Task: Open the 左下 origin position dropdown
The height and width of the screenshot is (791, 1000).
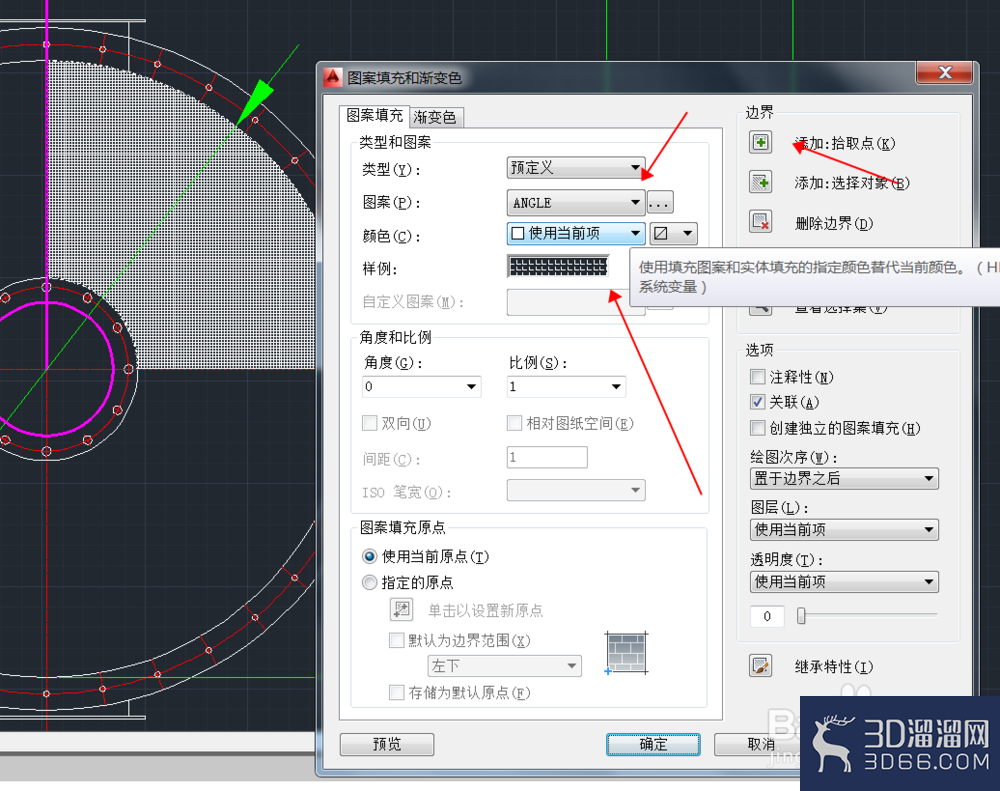Action: (x=504, y=666)
